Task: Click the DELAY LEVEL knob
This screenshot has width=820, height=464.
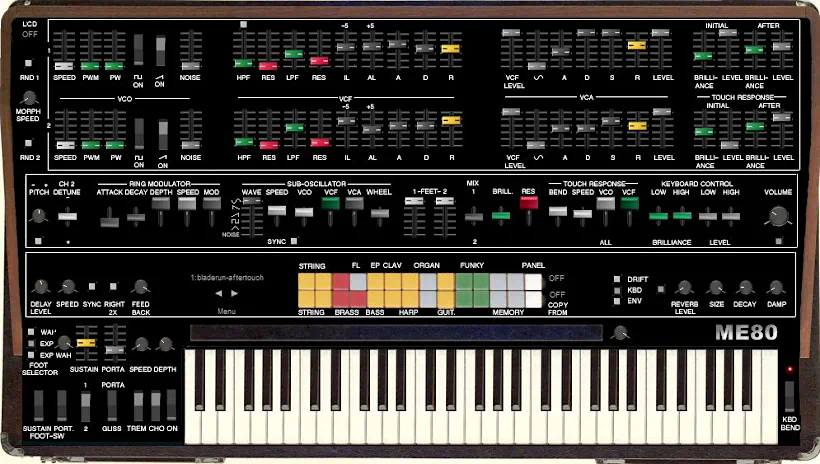Action: pos(41,287)
